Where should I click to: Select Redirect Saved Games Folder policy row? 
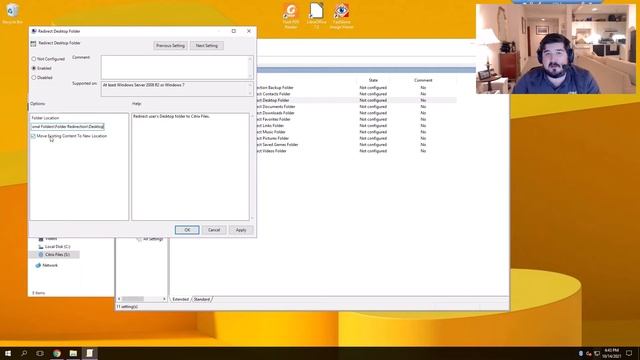(x=355, y=144)
